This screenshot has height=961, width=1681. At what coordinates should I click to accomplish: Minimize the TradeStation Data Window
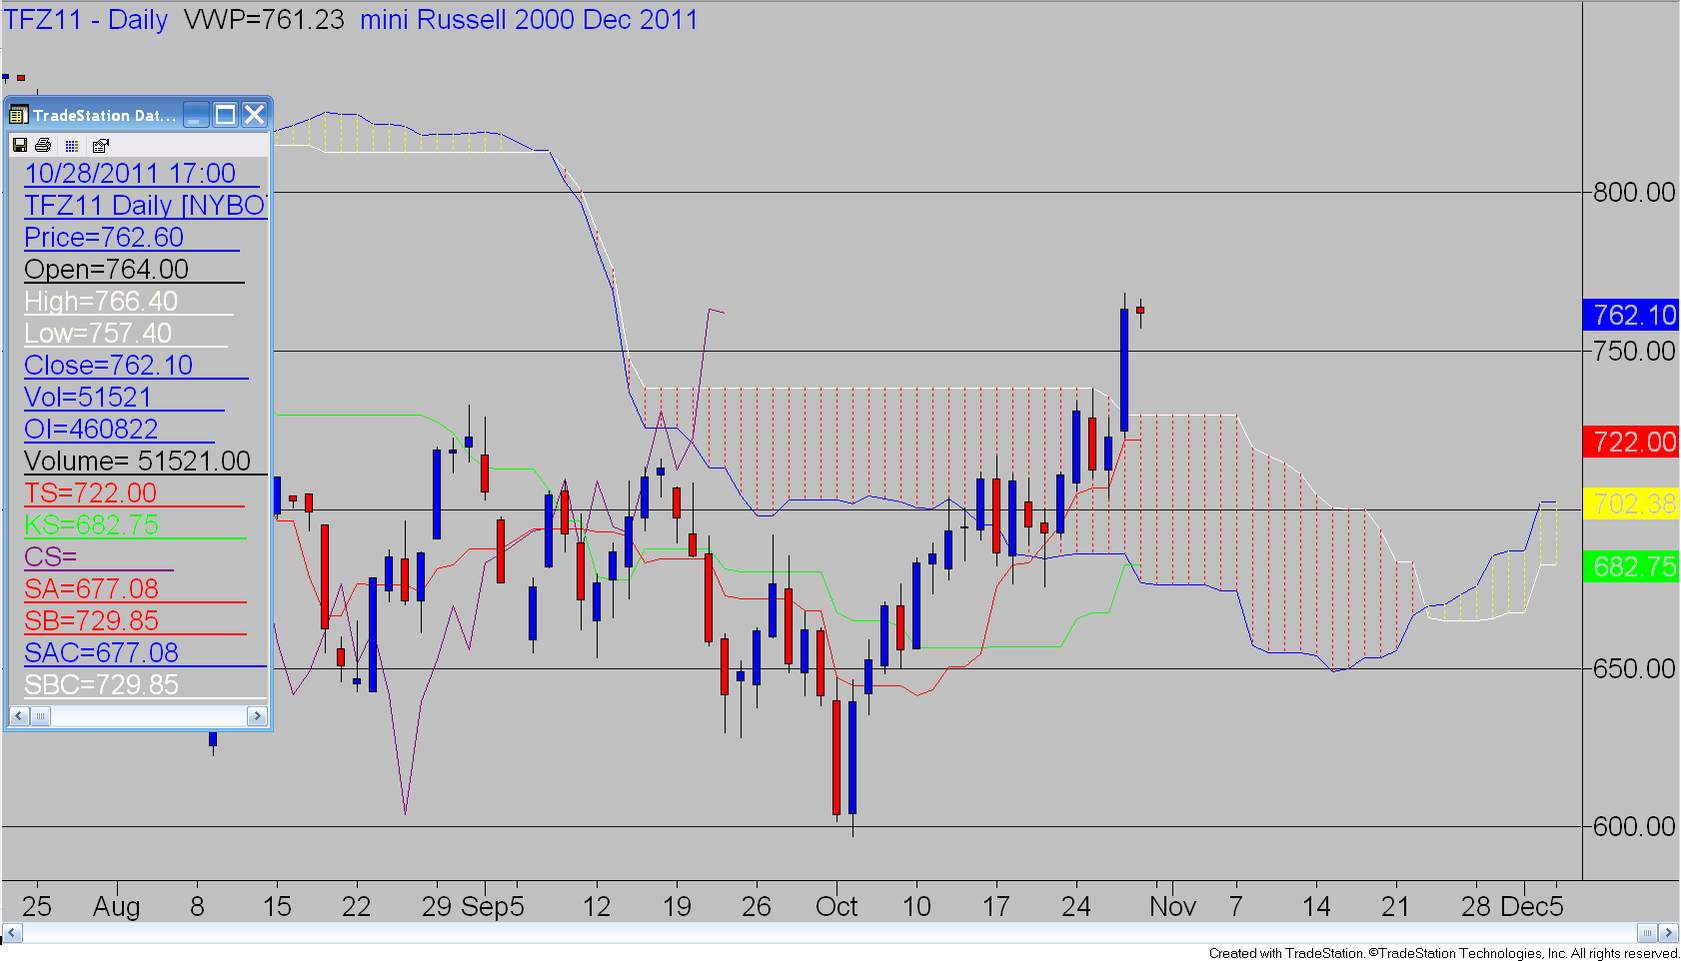(x=196, y=115)
